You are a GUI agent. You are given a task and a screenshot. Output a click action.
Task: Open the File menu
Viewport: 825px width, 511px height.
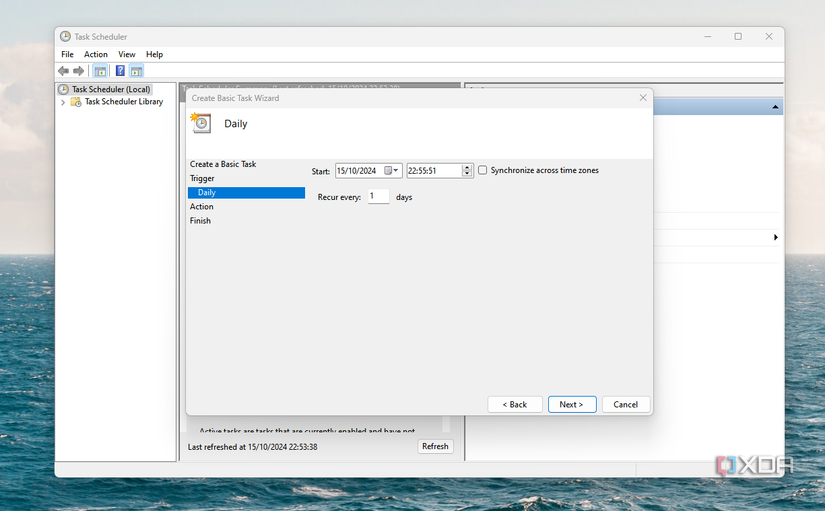pyautogui.click(x=67, y=54)
